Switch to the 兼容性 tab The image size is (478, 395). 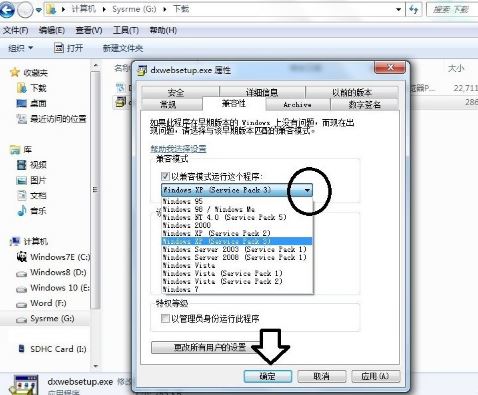click(x=234, y=104)
